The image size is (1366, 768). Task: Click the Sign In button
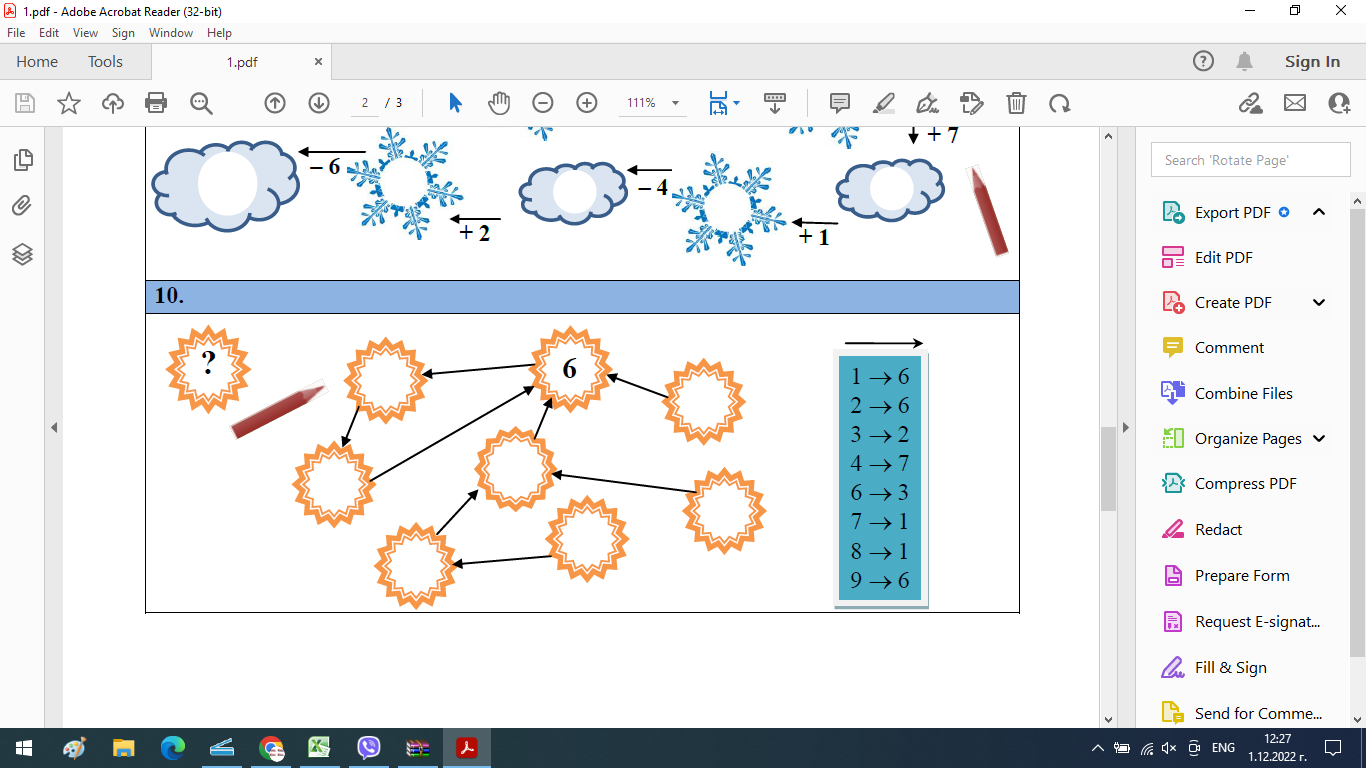tap(1312, 62)
